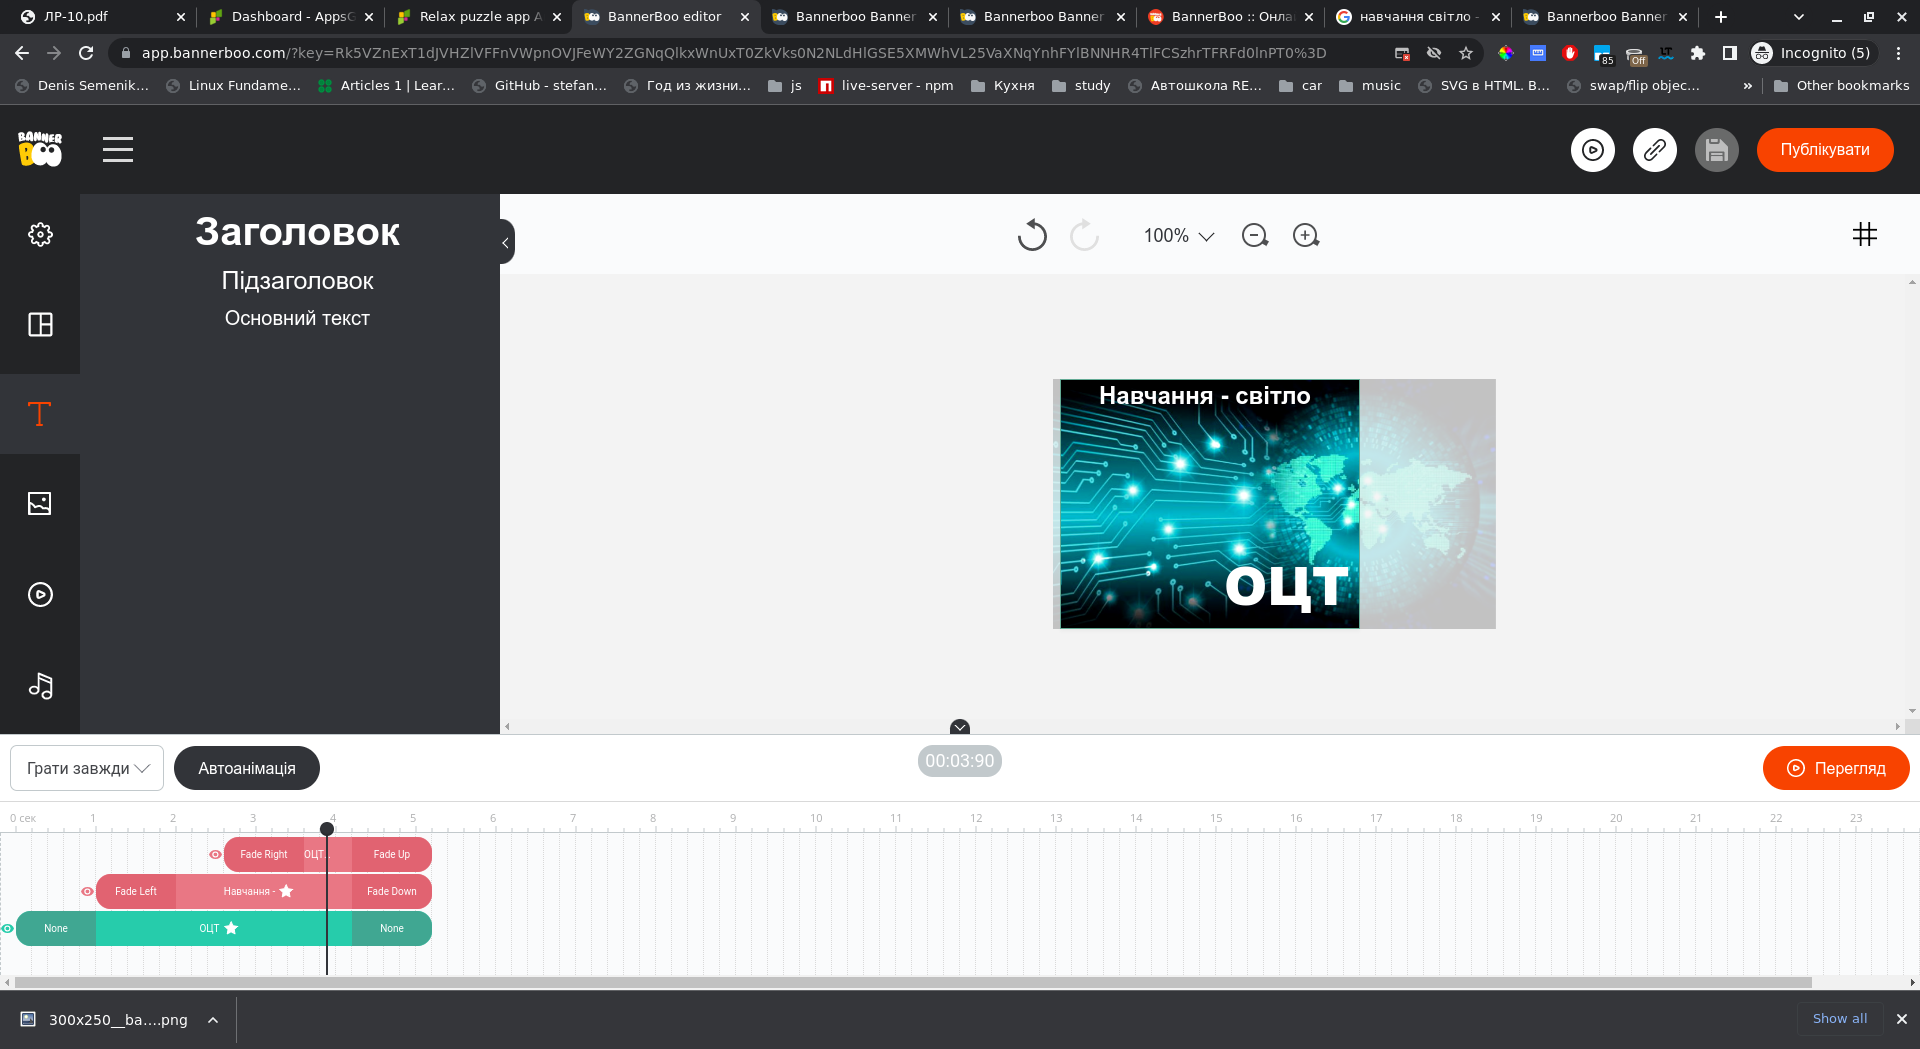Viewport: 1920px width, 1049px height.
Task: Click the Опублікувати publish button
Action: coord(1824,150)
